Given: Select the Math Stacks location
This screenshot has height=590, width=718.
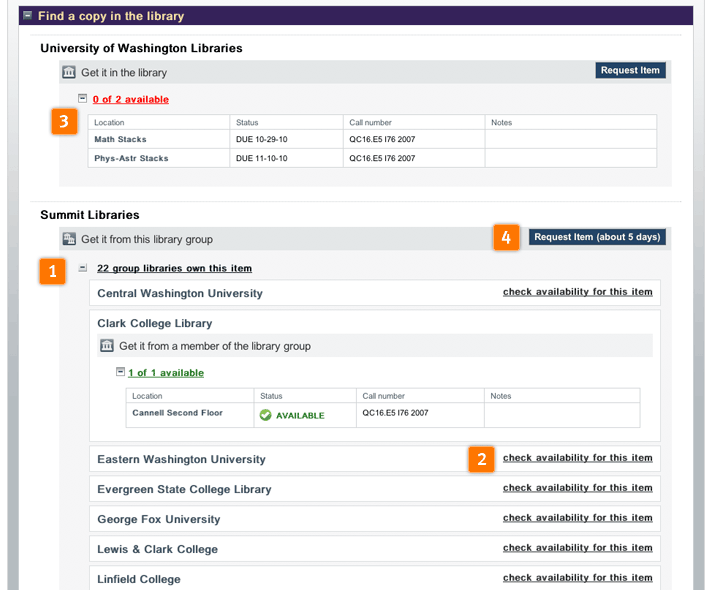Looking at the screenshot, I should point(120,140).
